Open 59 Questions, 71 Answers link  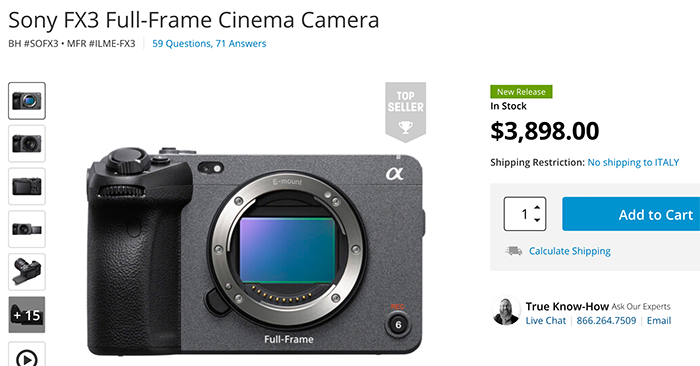pyautogui.click(x=209, y=44)
